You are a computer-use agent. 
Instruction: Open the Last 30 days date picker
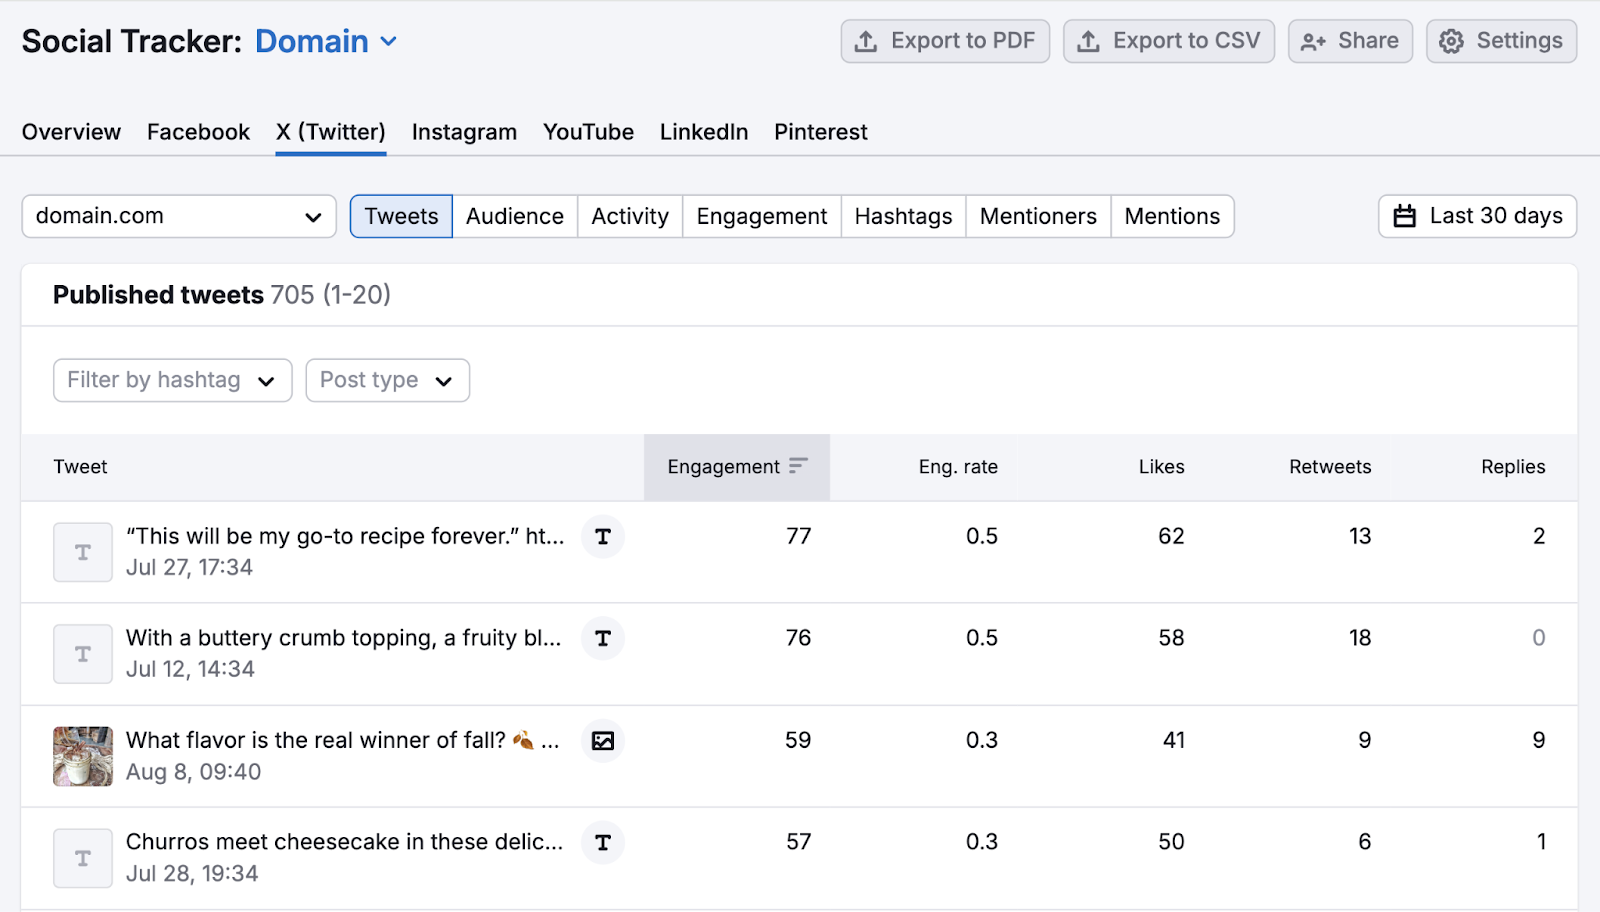coord(1478,216)
